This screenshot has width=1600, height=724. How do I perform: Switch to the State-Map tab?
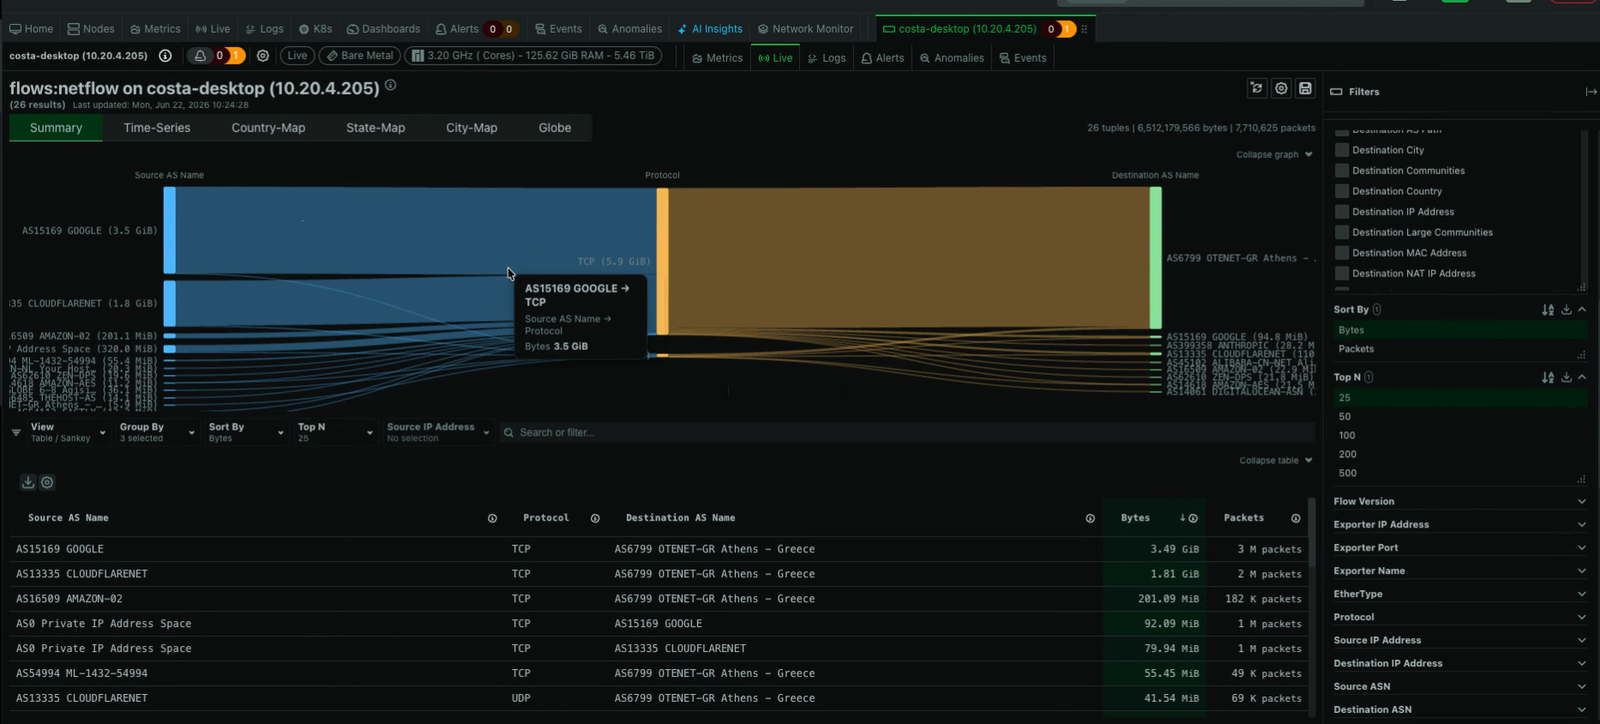[375, 128]
